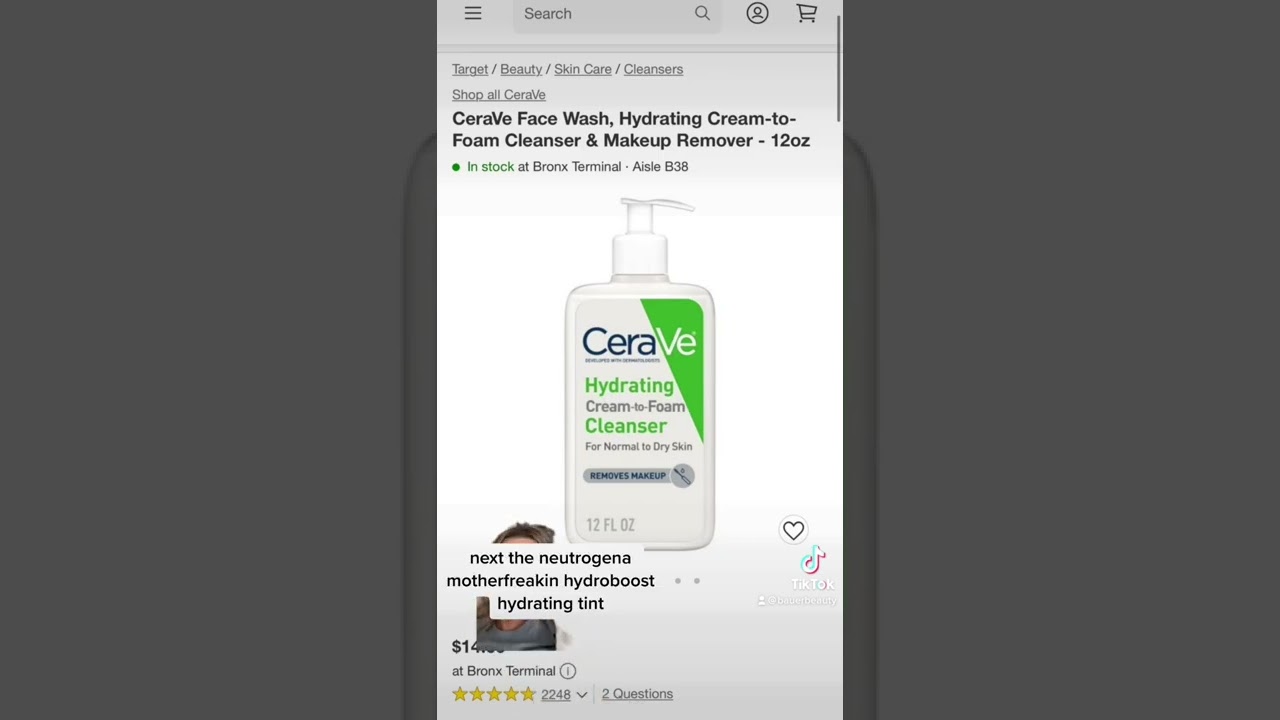
Task: Select the last image carousel dot
Action: (697, 580)
